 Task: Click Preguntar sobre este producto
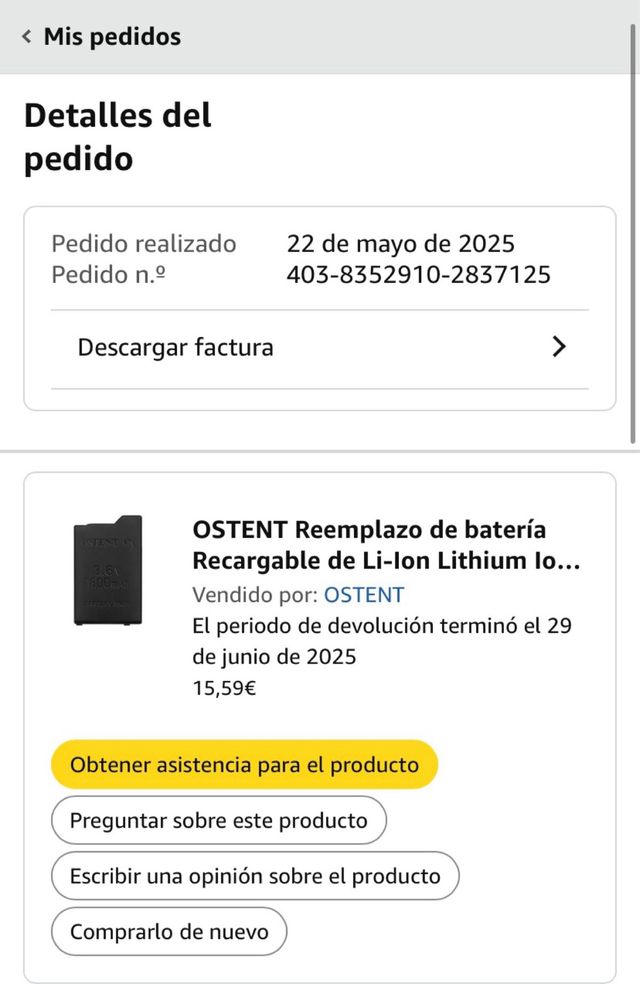click(x=218, y=820)
